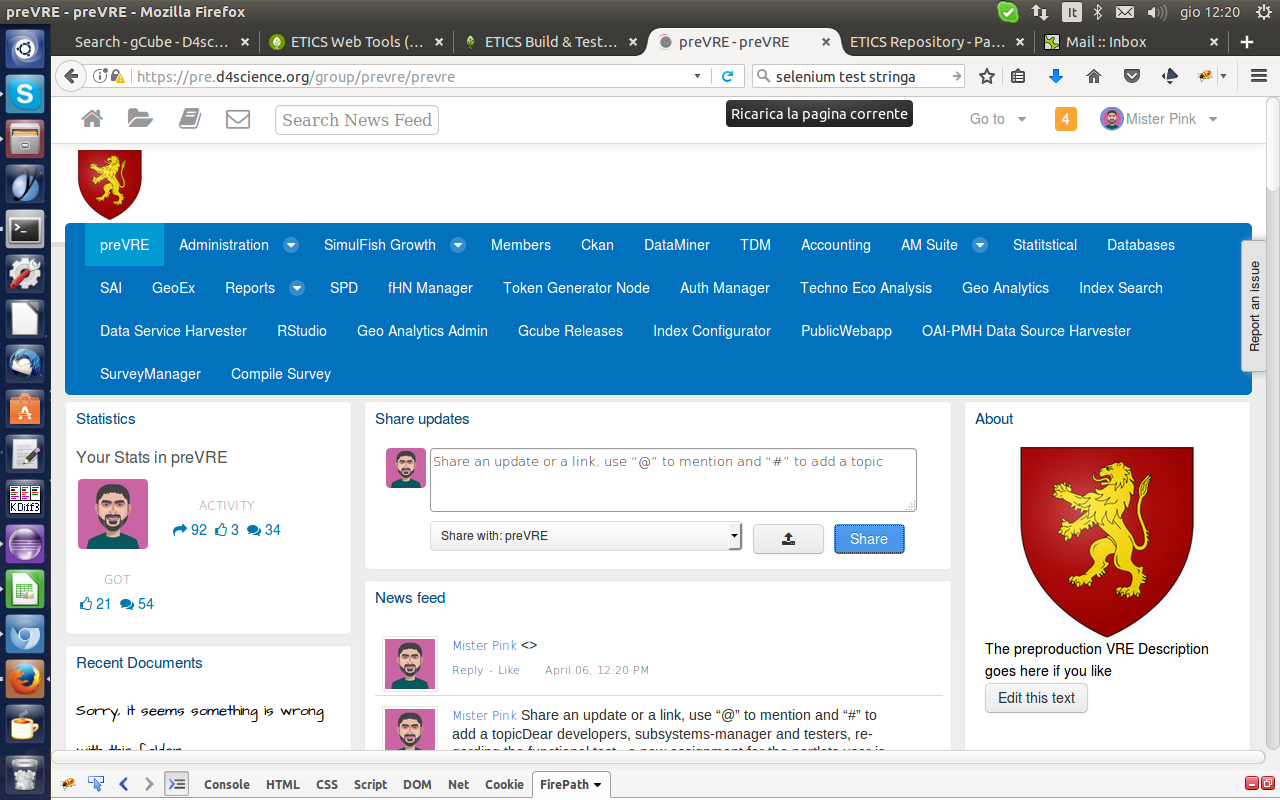
Task: Click the horizontal scrollbar at the page bottom
Action: click(x=658, y=757)
